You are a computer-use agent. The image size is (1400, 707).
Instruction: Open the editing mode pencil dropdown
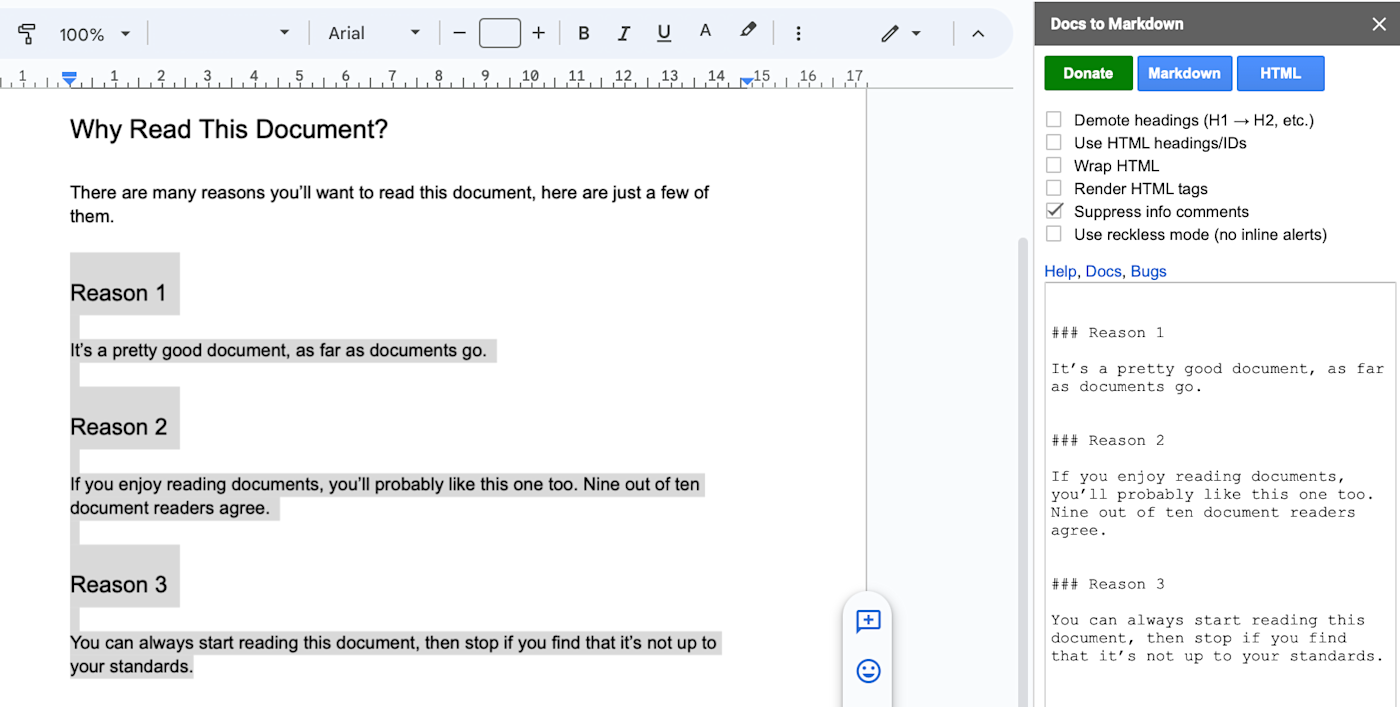901,34
